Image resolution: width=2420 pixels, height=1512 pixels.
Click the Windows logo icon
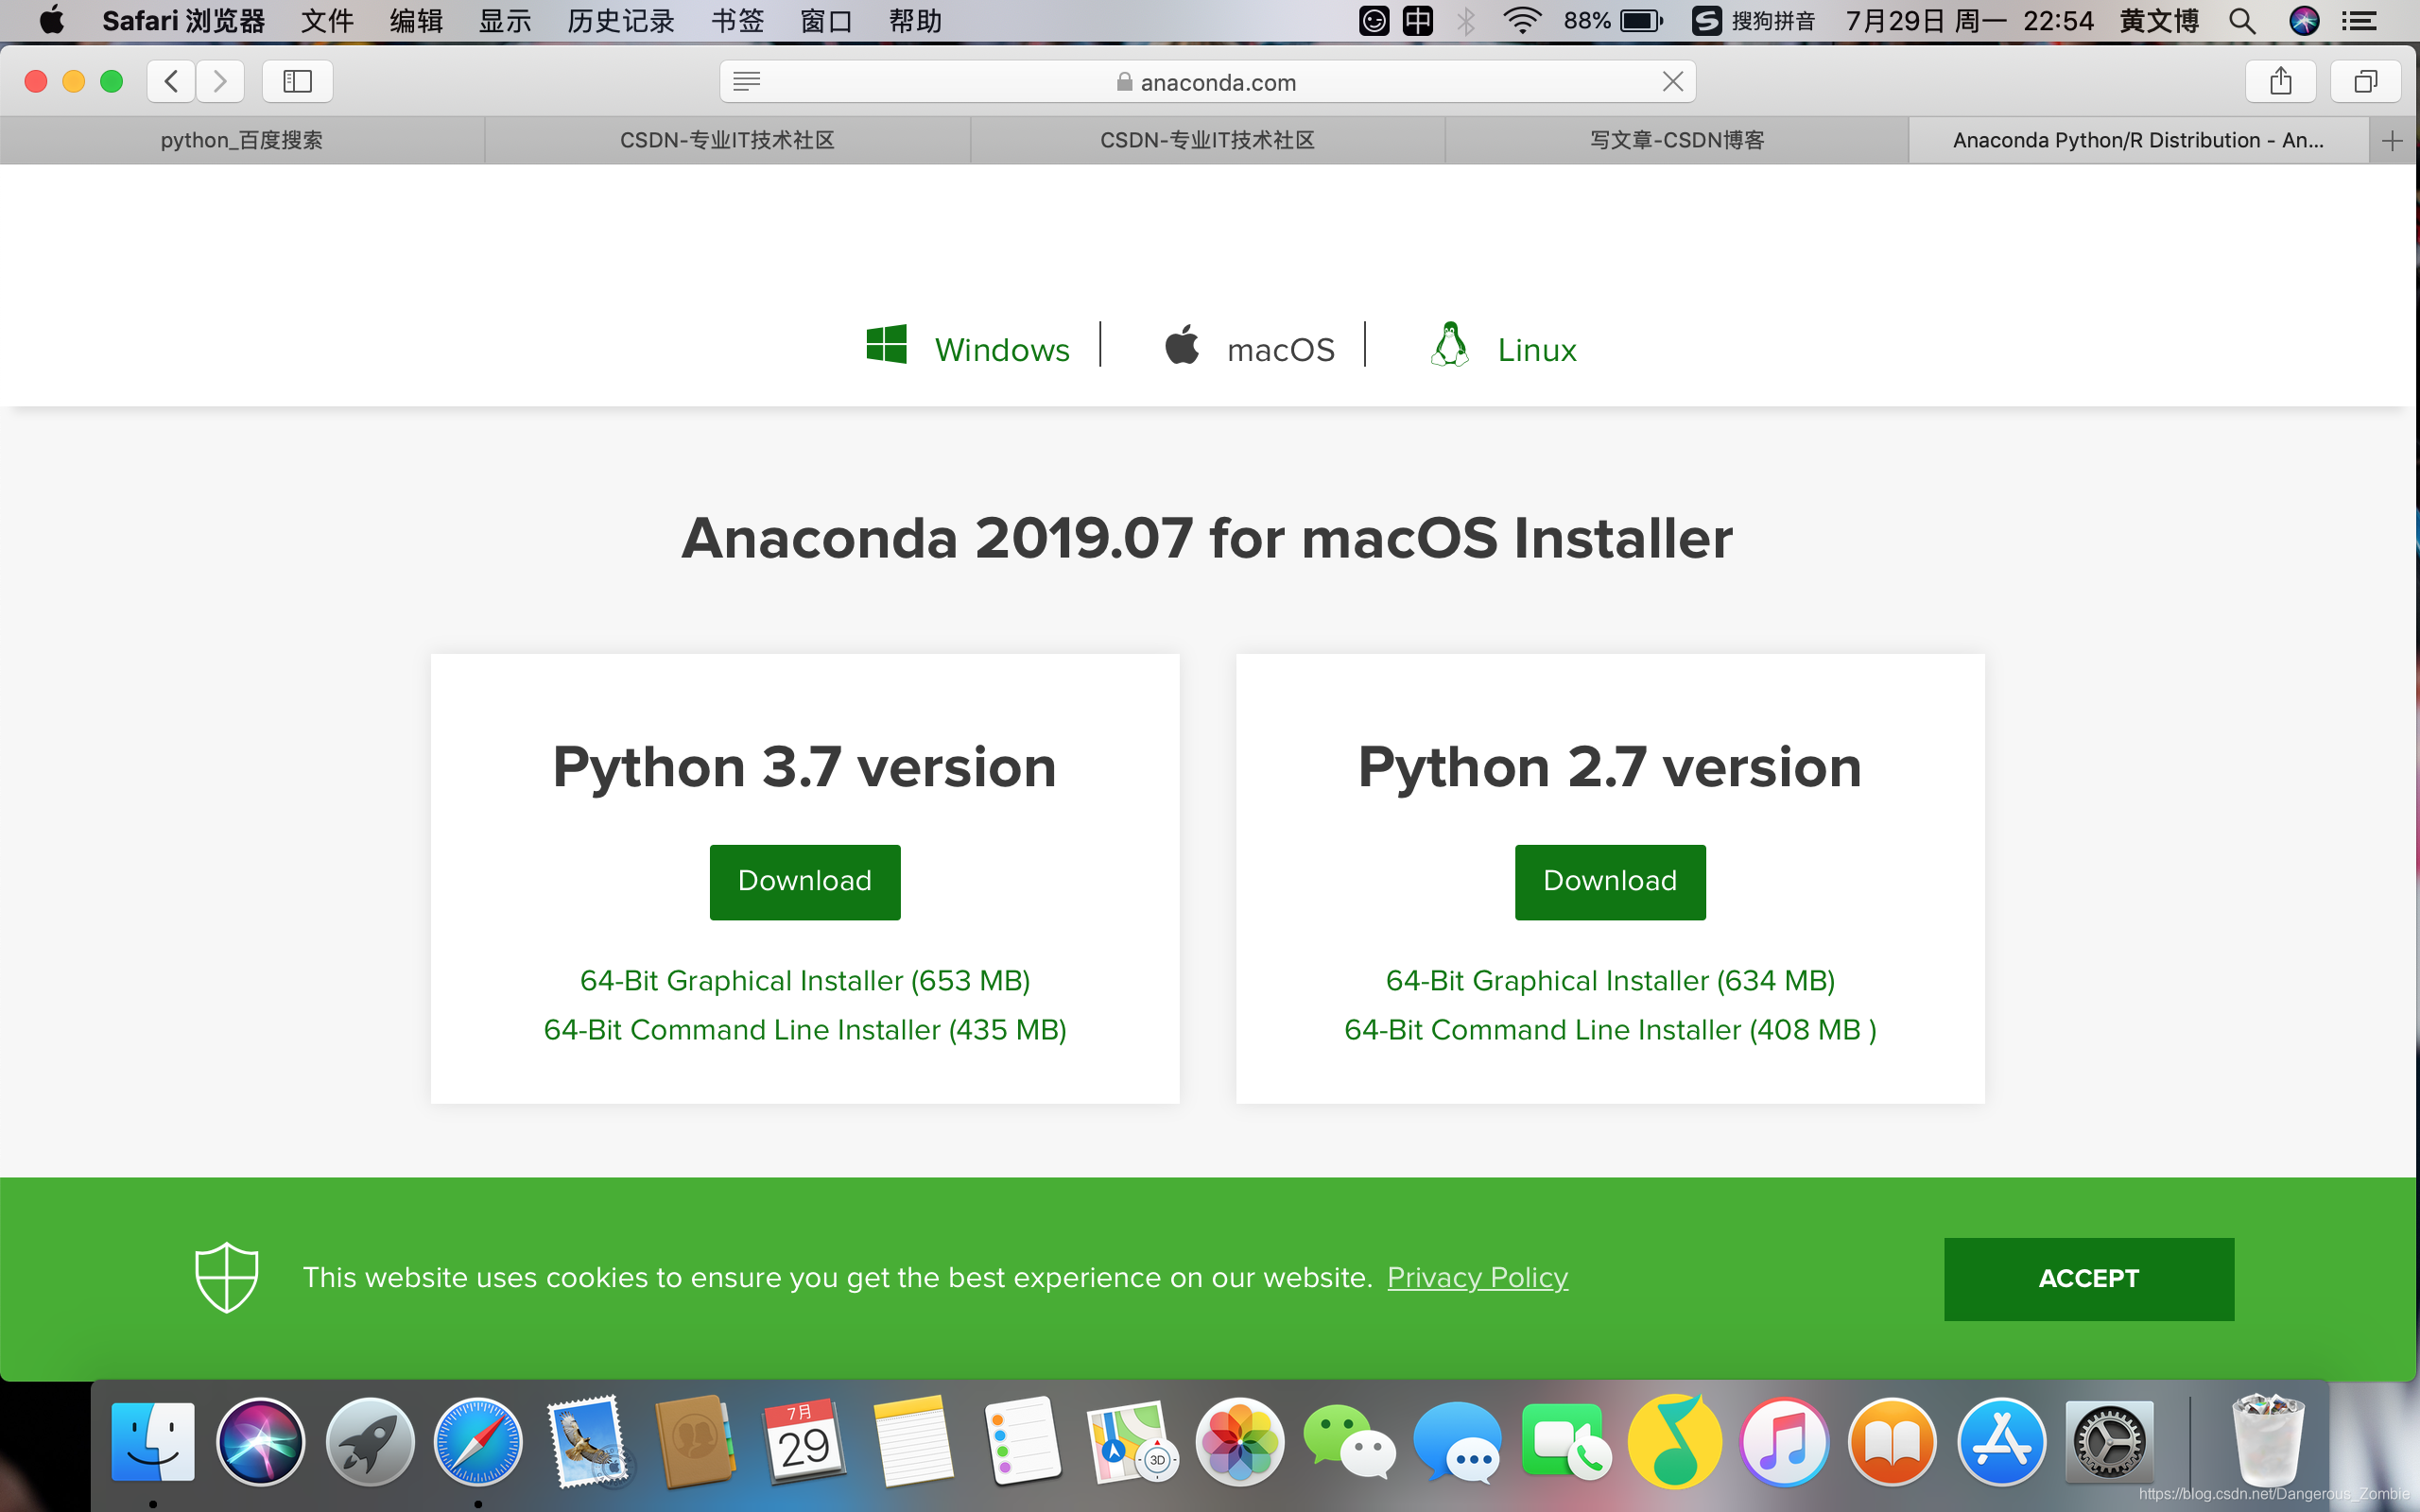click(x=886, y=344)
